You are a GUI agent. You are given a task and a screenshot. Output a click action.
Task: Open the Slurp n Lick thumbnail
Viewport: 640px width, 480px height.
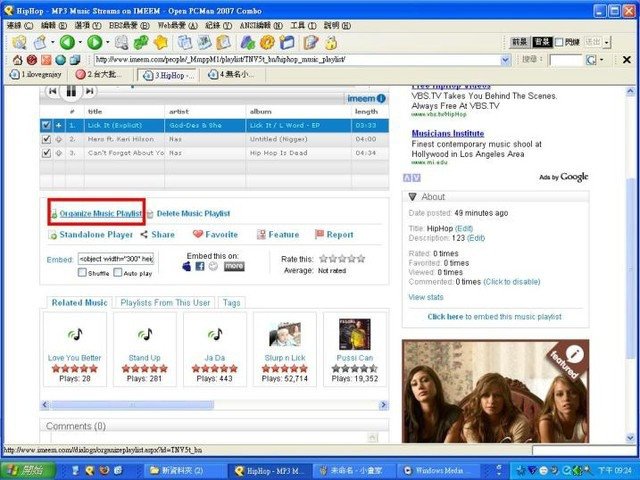point(285,334)
